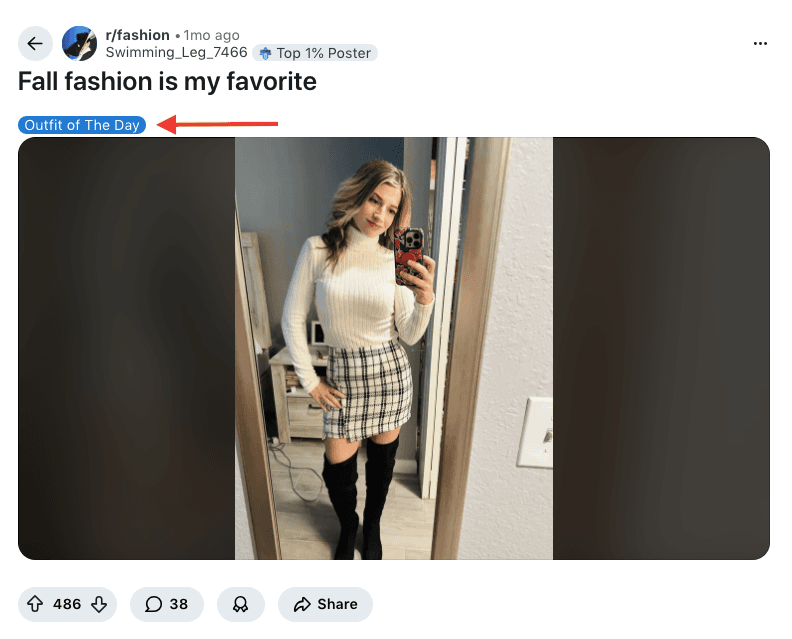Click the blurred left side of image

[126, 348]
